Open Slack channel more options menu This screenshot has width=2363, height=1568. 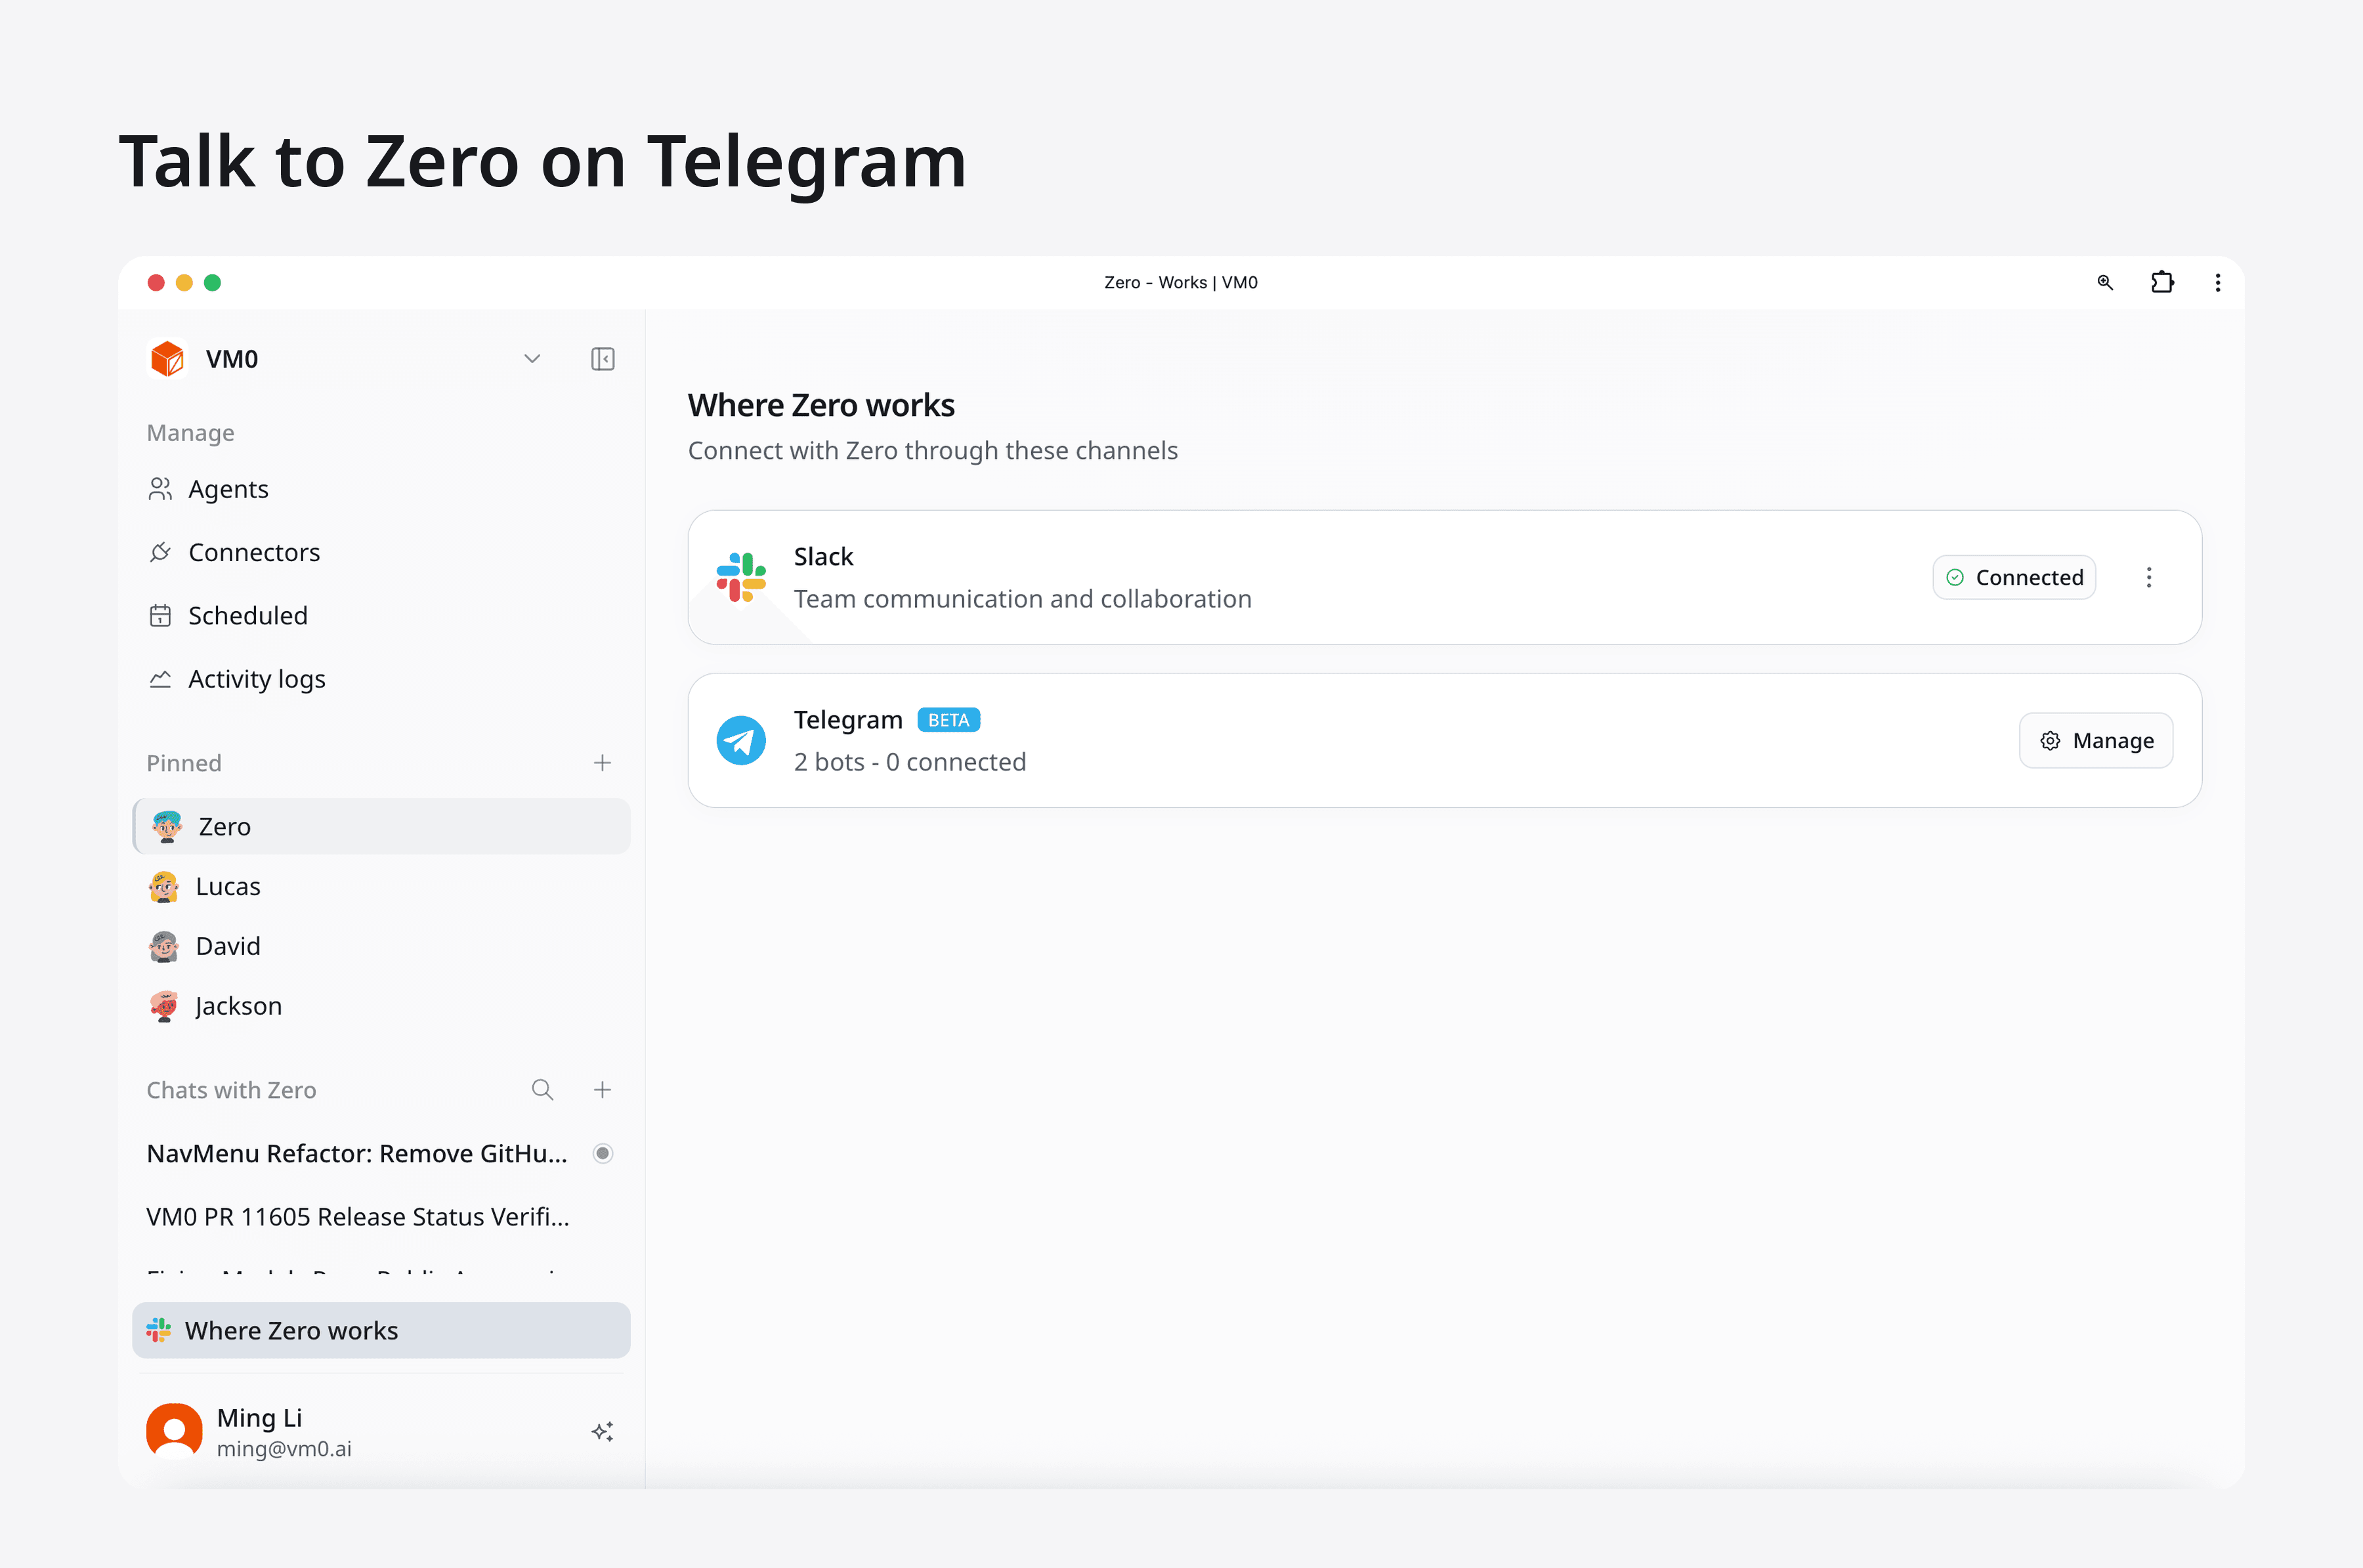(x=2148, y=577)
